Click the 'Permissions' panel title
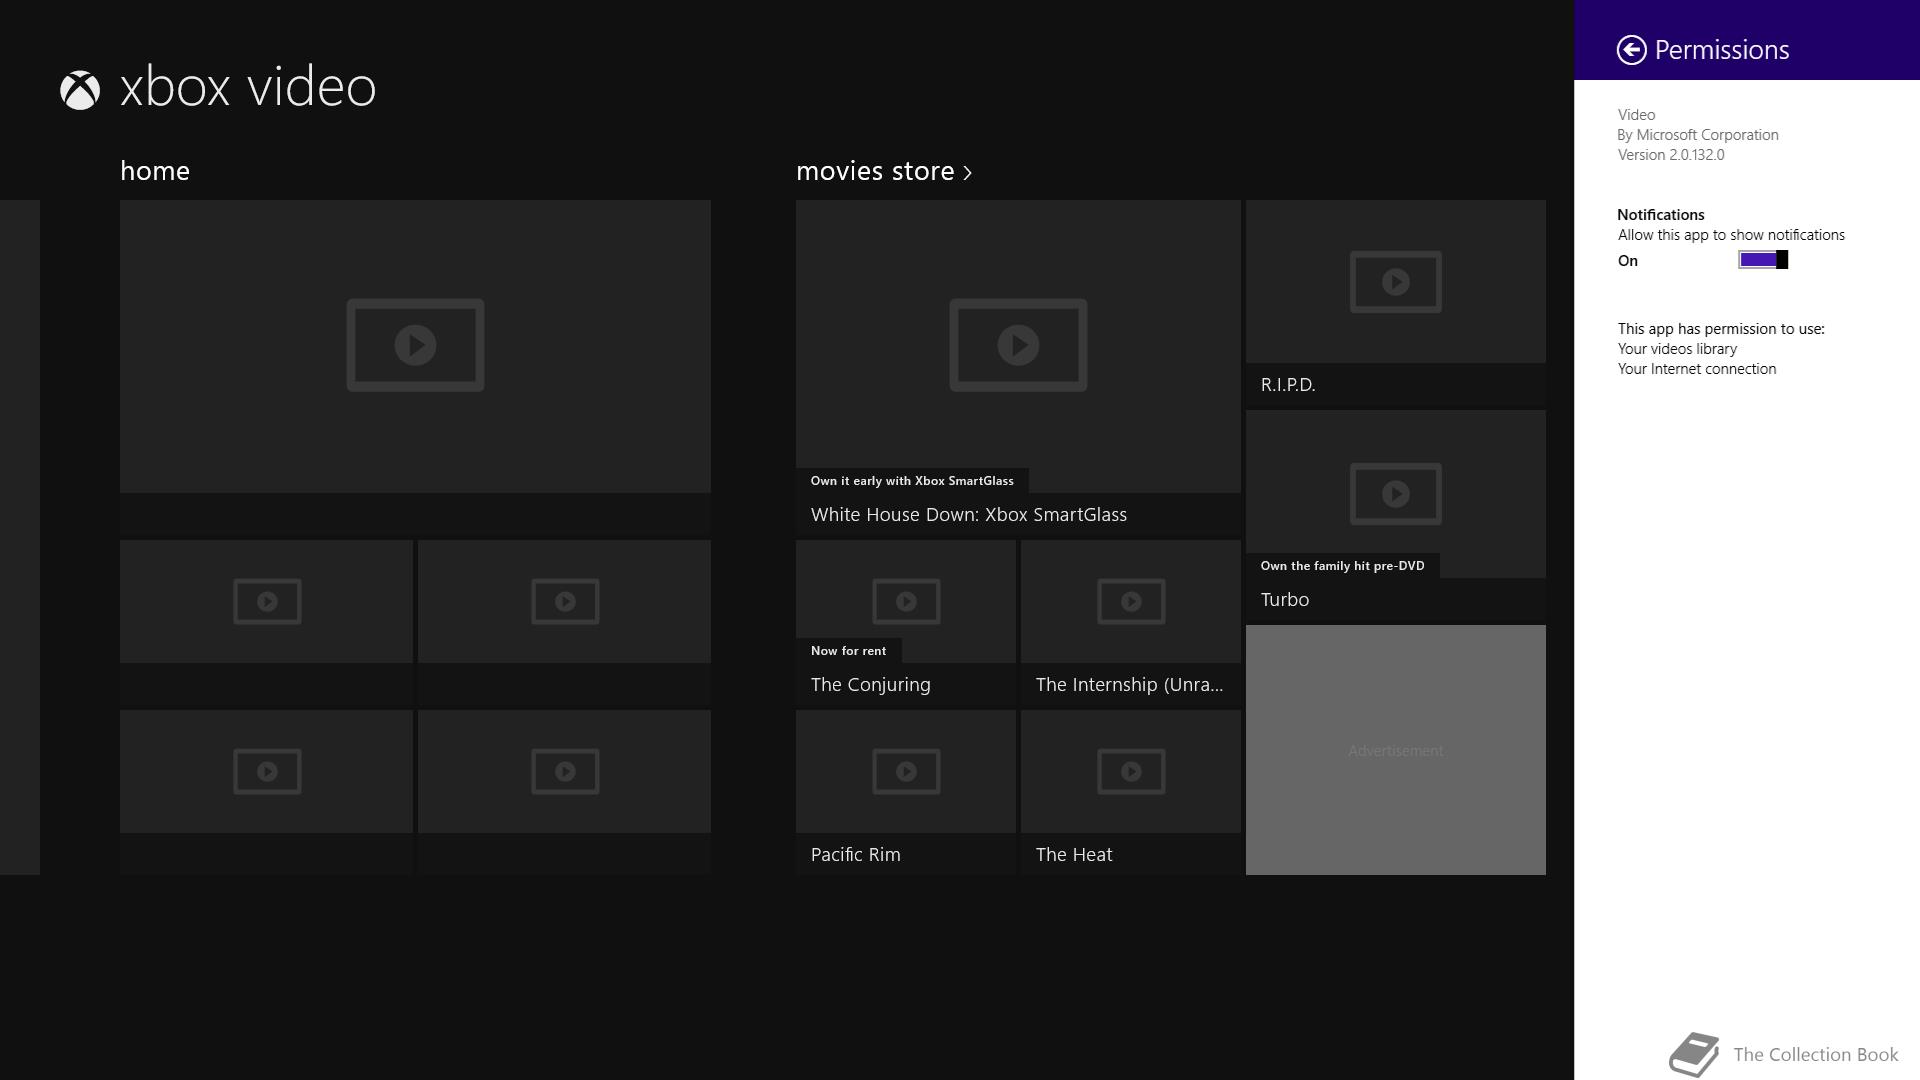 click(x=1722, y=50)
